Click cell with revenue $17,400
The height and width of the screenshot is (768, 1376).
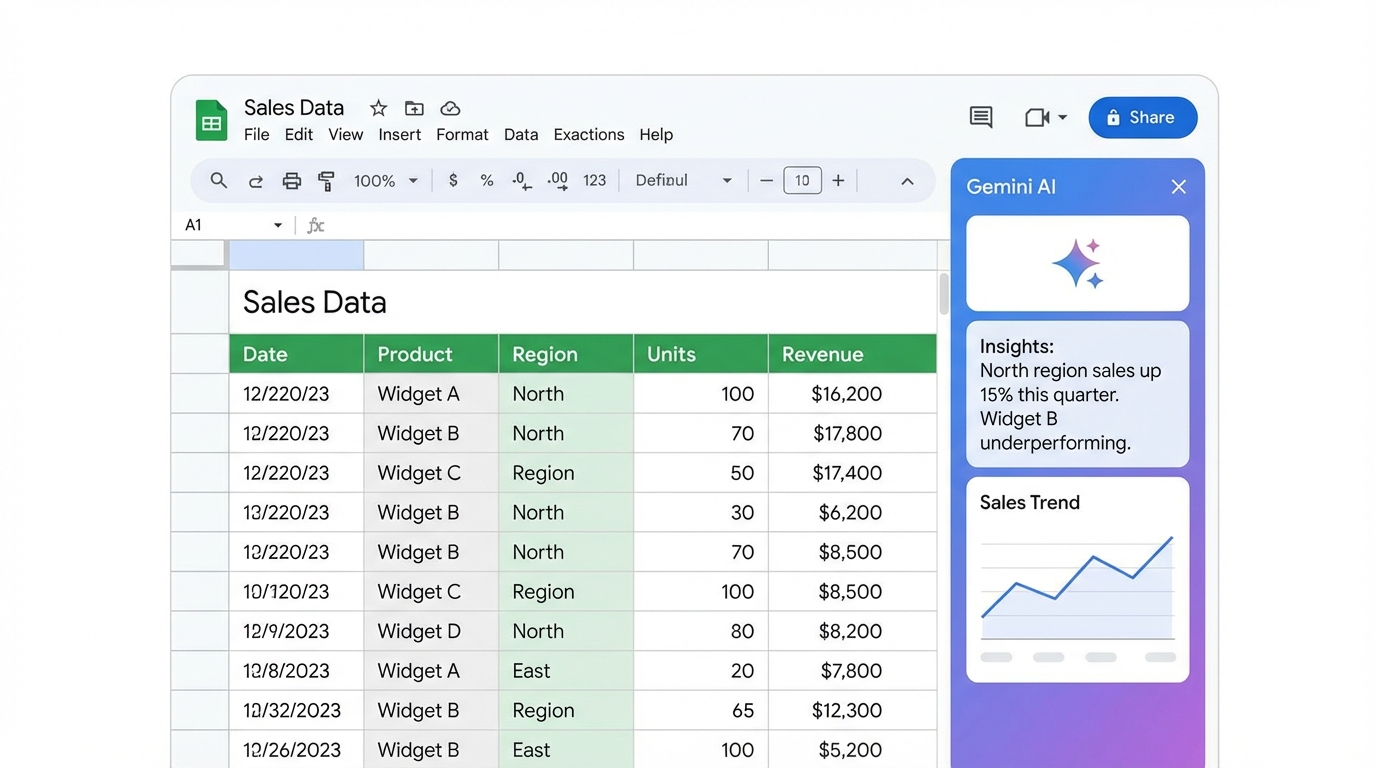pos(853,473)
